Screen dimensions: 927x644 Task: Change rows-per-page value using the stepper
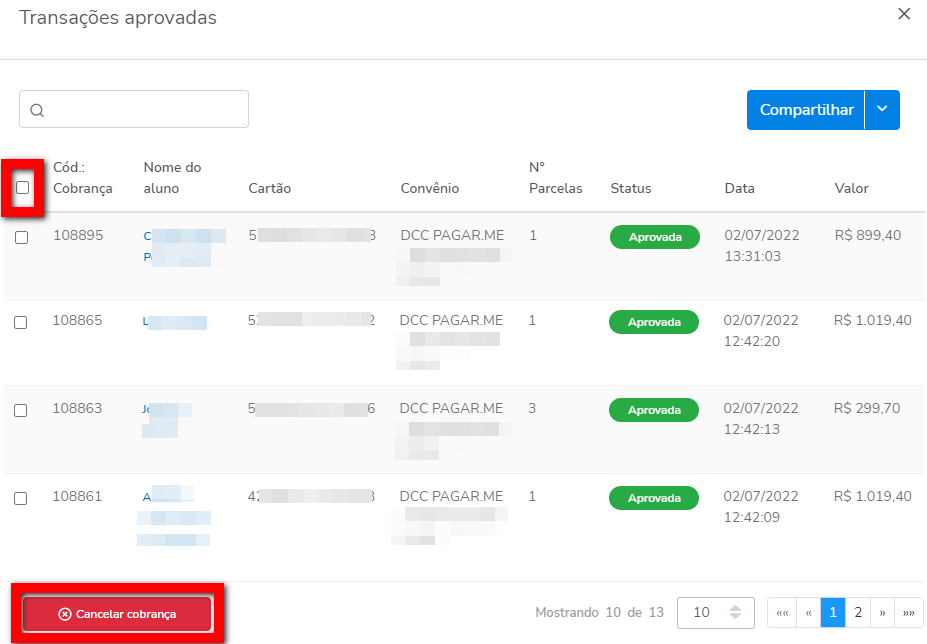(735, 612)
